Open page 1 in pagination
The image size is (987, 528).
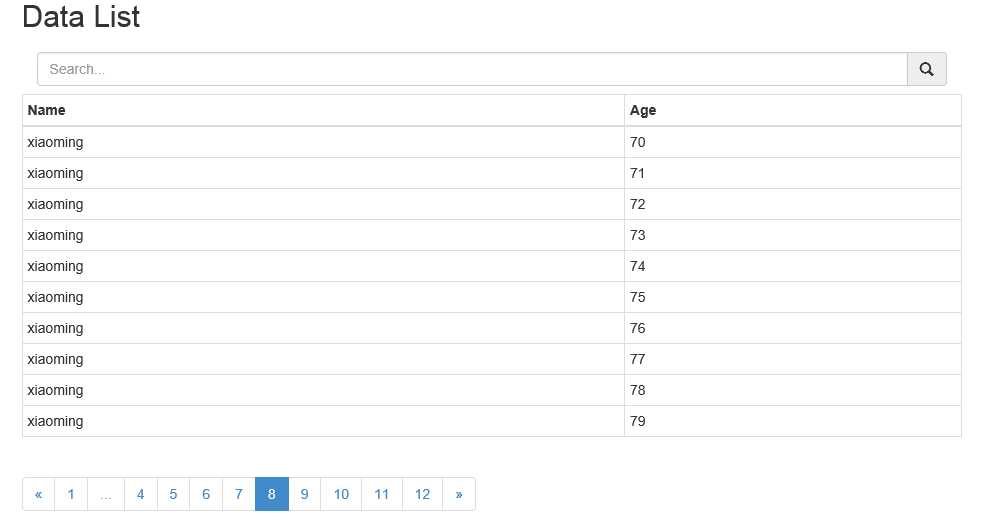[x=71, y=494]
